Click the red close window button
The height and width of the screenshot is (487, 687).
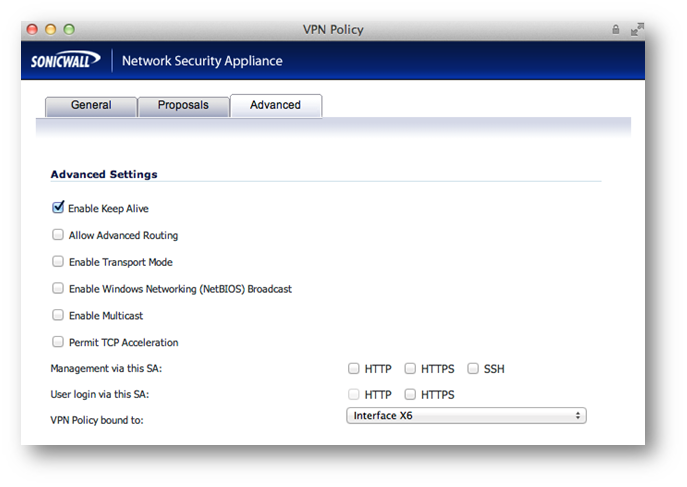pyautogui.click(x=32, y=29)
